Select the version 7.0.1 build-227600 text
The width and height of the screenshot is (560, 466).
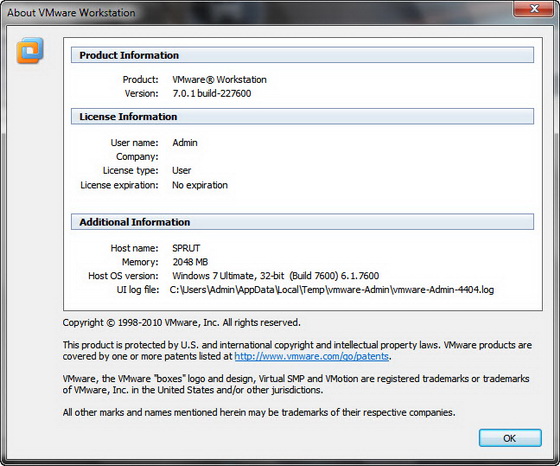(212, 94)
